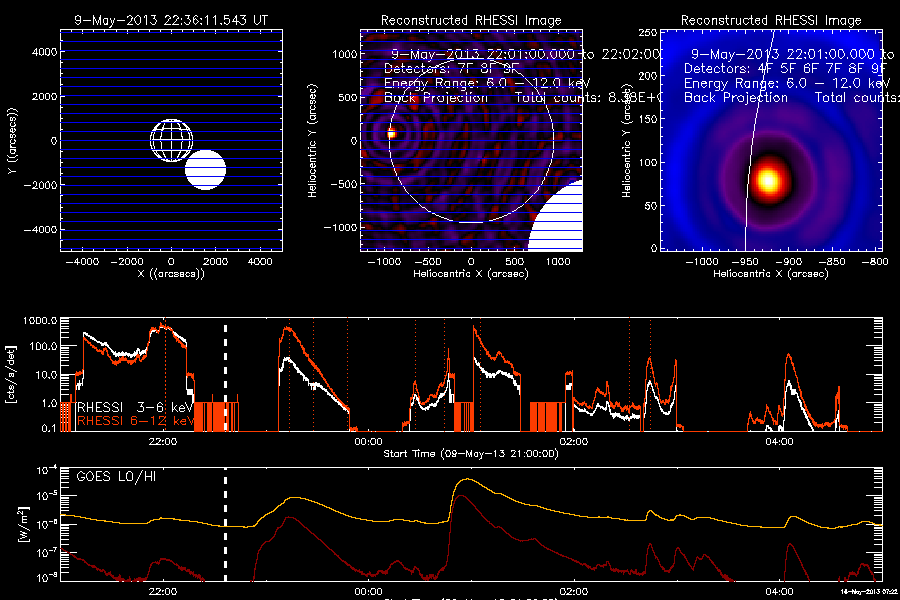900x600 pixels.
Task: Click the highest peak of the GOES orange curve
Action: pos(468,479)
